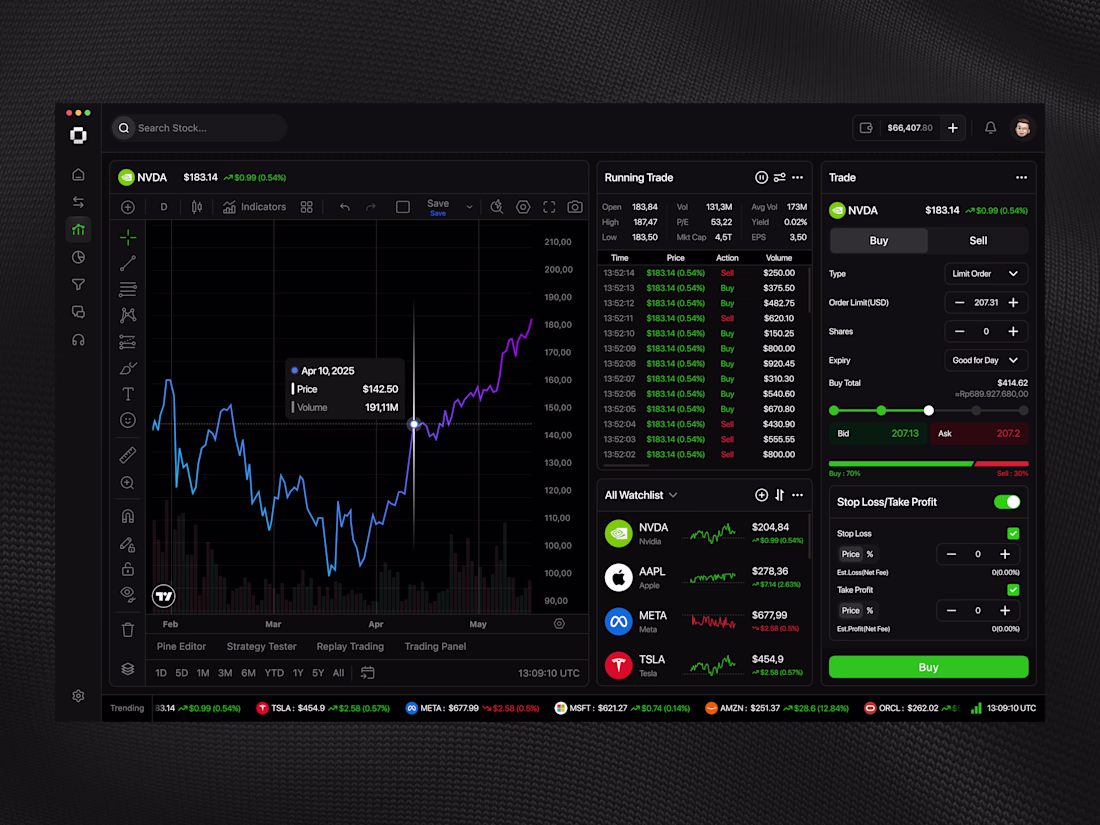Switch to Strategy Tester tab
The image size is (1100, 825).
coord(262,646)
